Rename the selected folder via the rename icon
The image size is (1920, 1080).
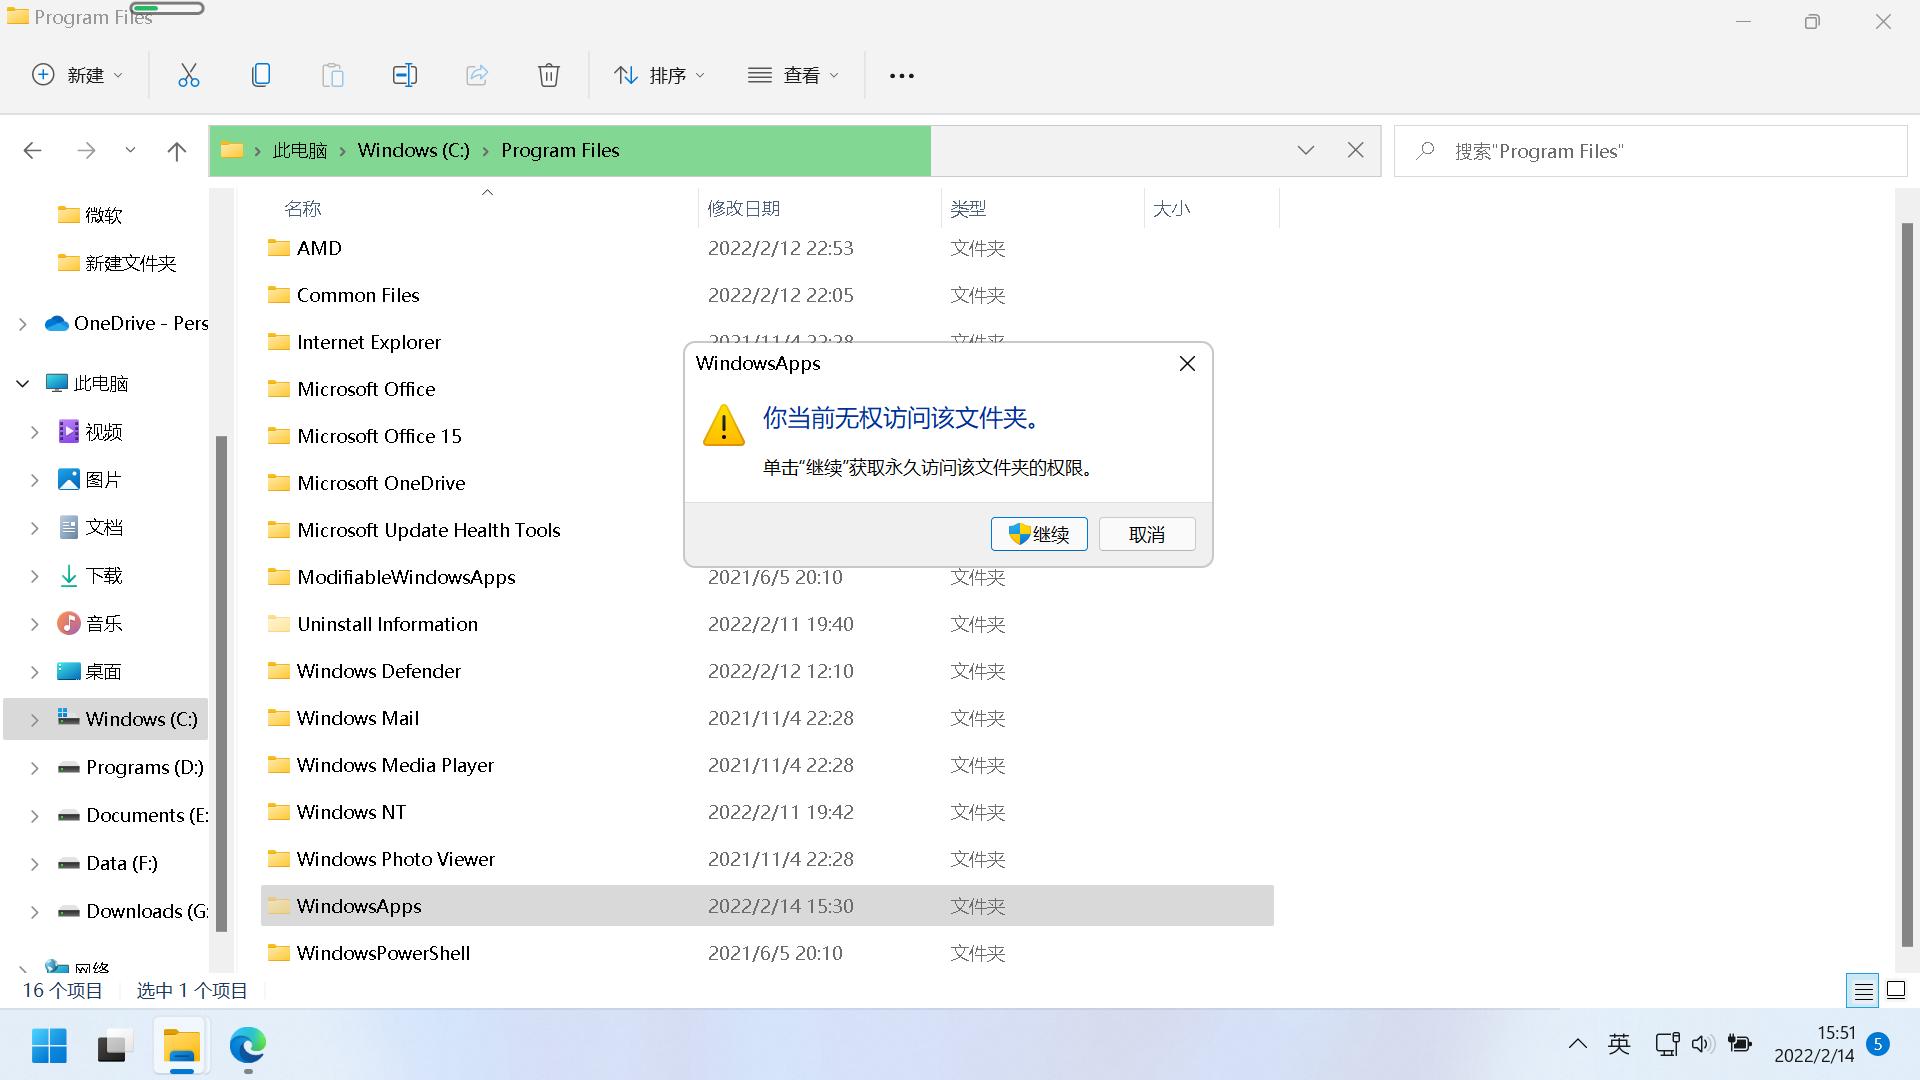point(405,75)
